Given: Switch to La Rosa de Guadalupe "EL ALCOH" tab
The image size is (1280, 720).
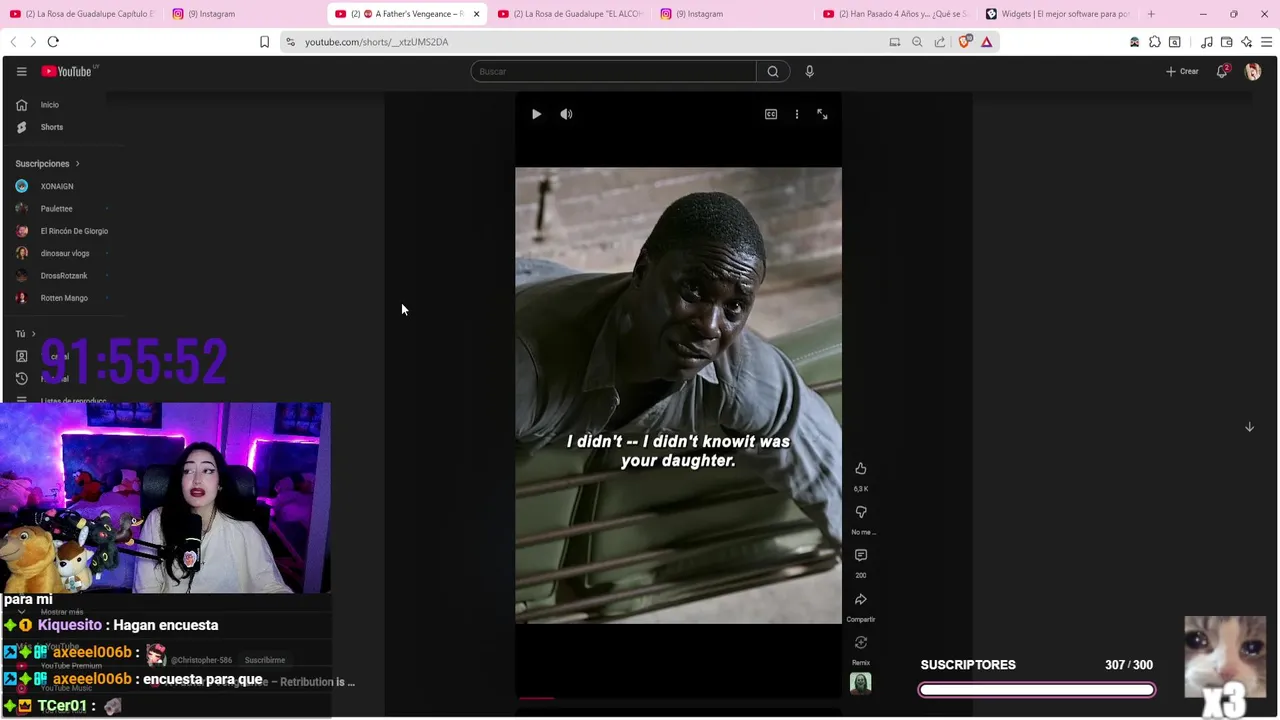Looking at the screenshot, I should point(571,14).
